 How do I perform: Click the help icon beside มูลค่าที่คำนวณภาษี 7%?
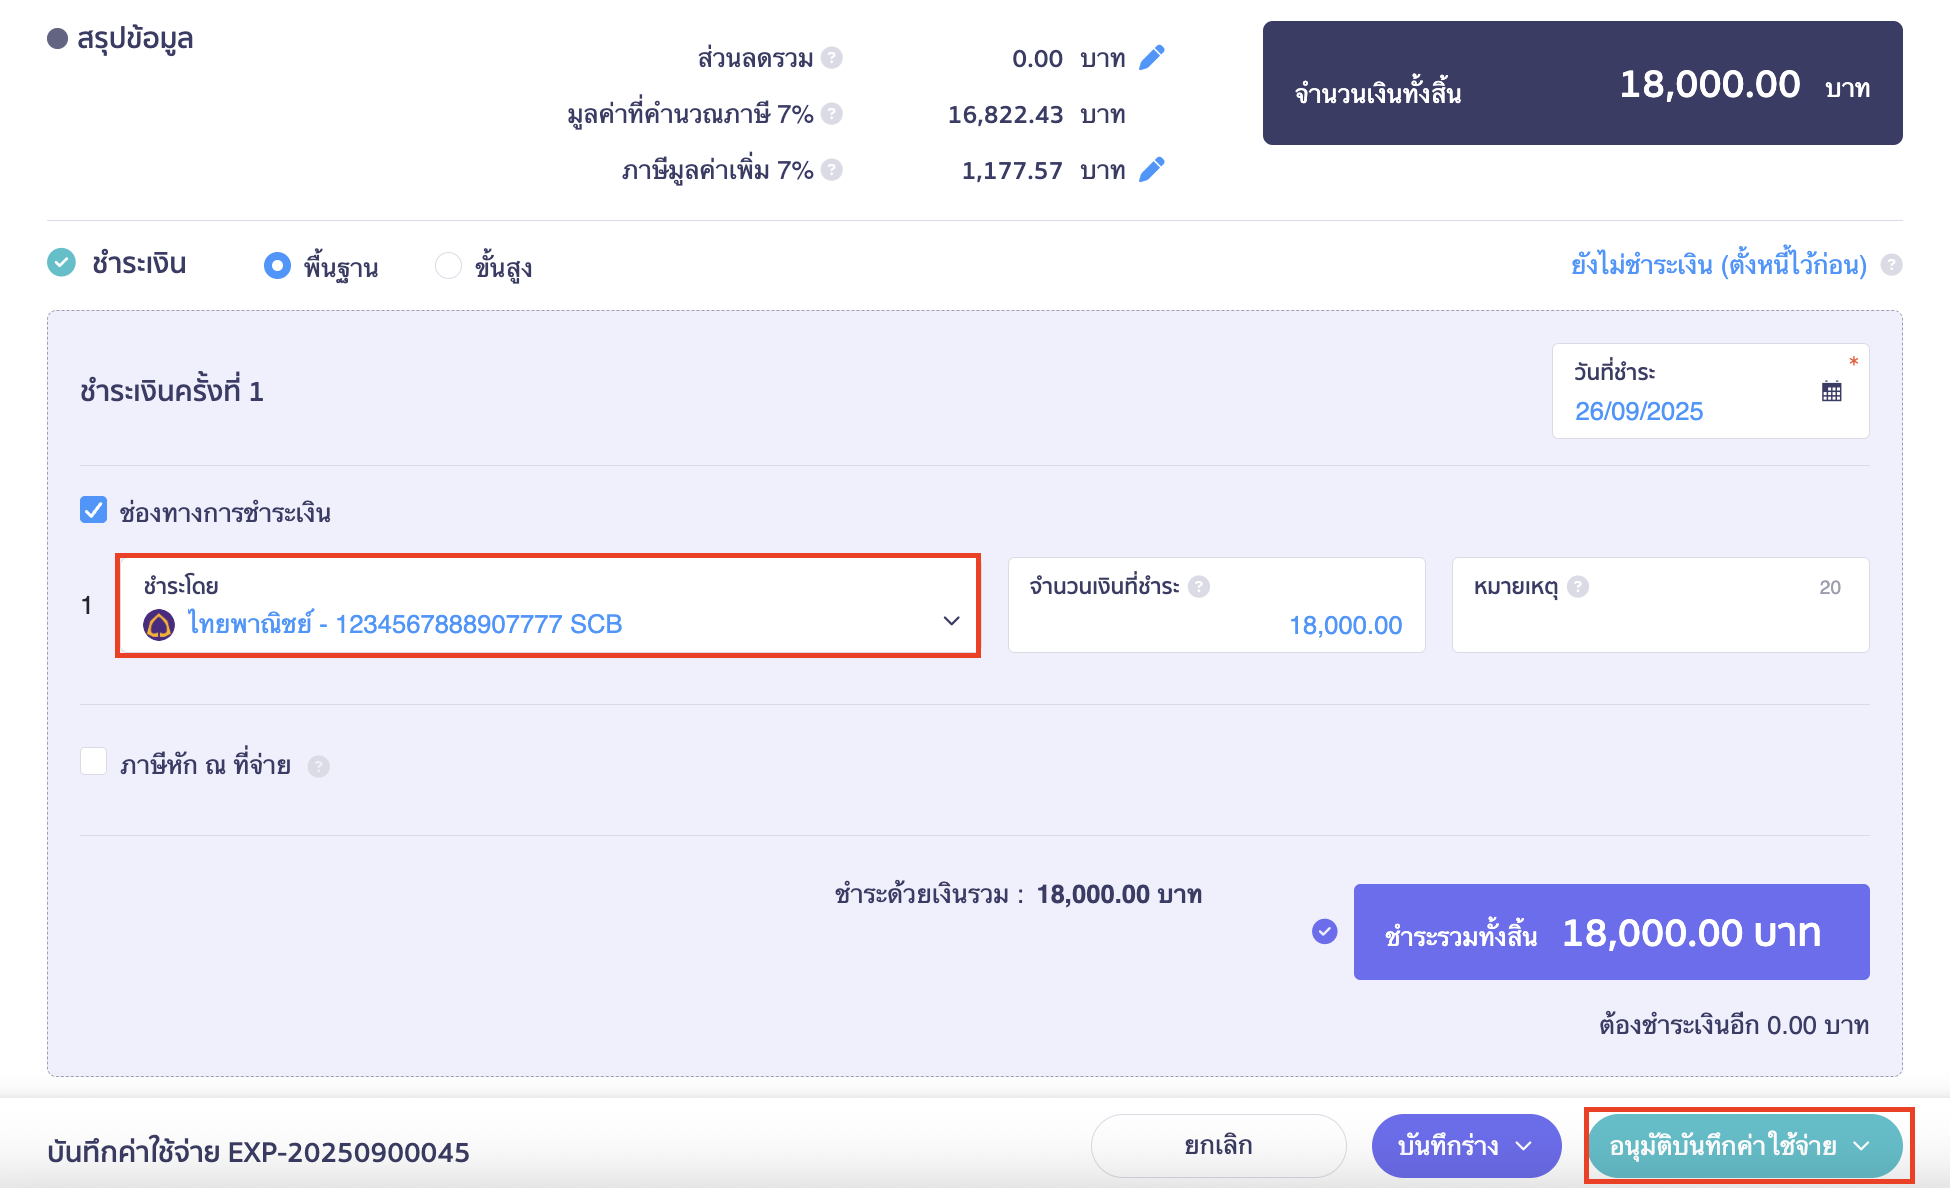832,113
